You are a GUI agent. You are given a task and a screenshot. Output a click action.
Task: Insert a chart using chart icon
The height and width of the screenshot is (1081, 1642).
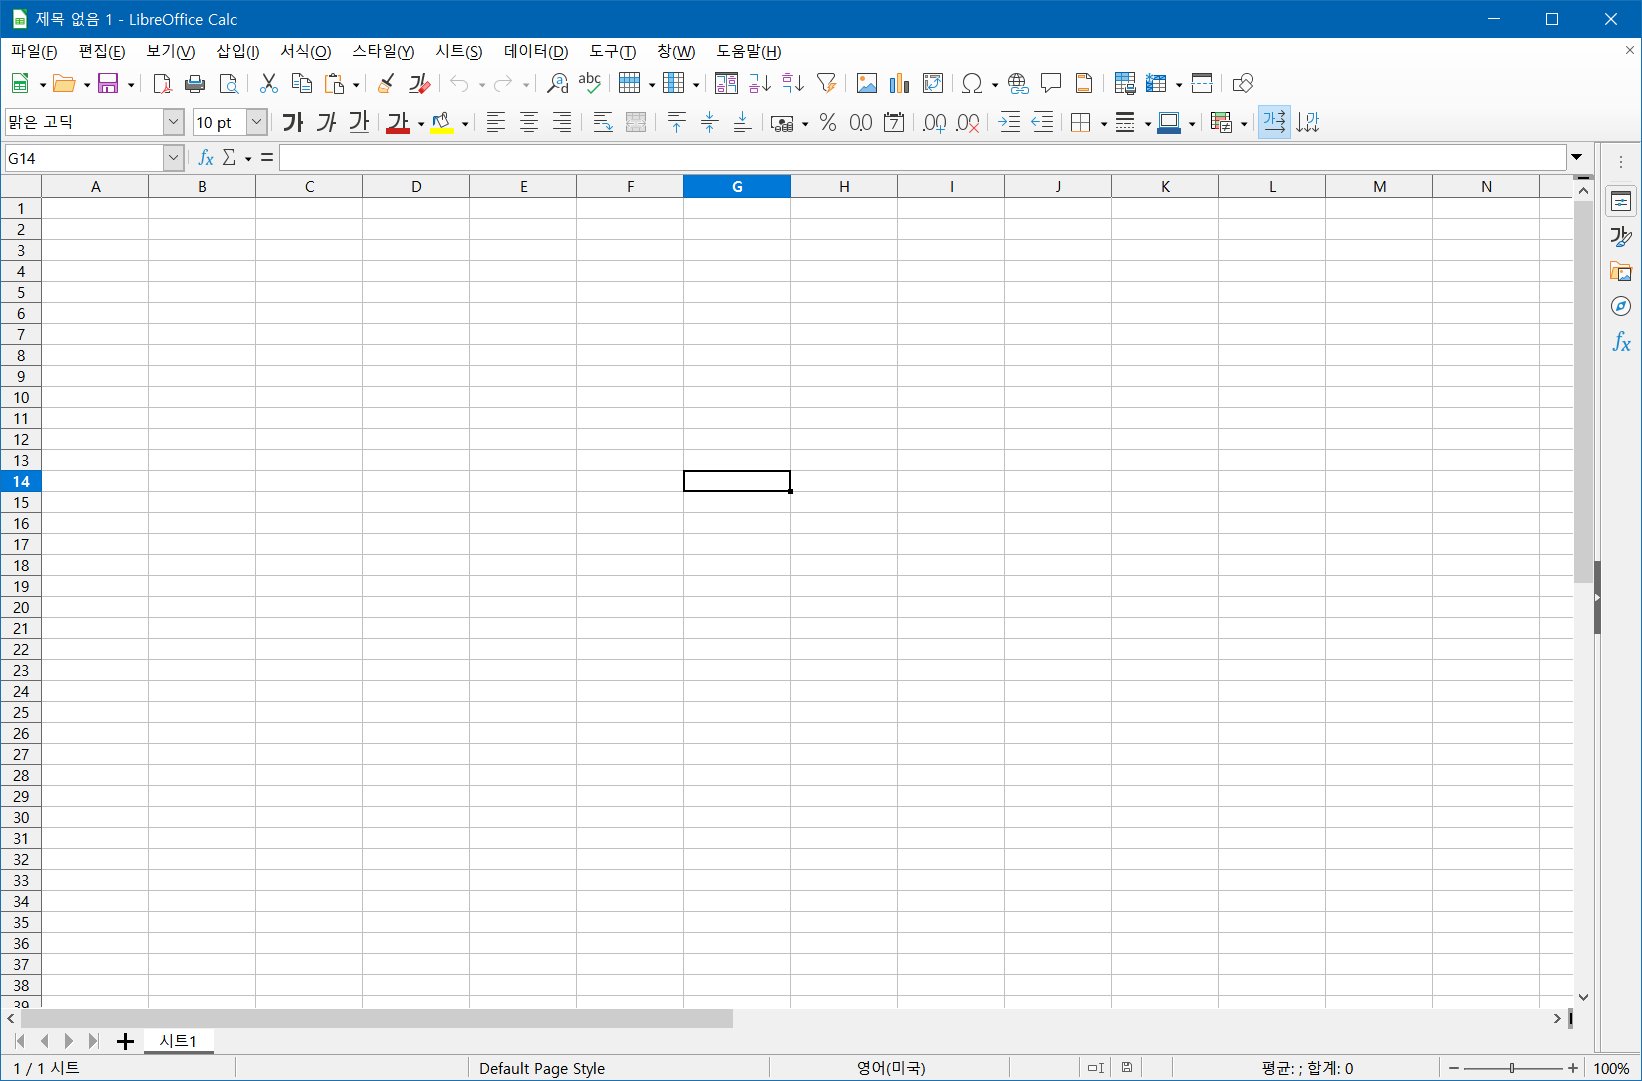point(900,83)
